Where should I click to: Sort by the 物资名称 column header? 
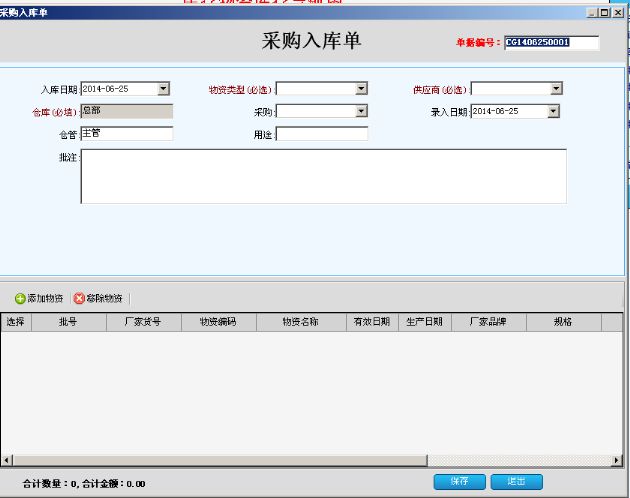pos(300,322)
